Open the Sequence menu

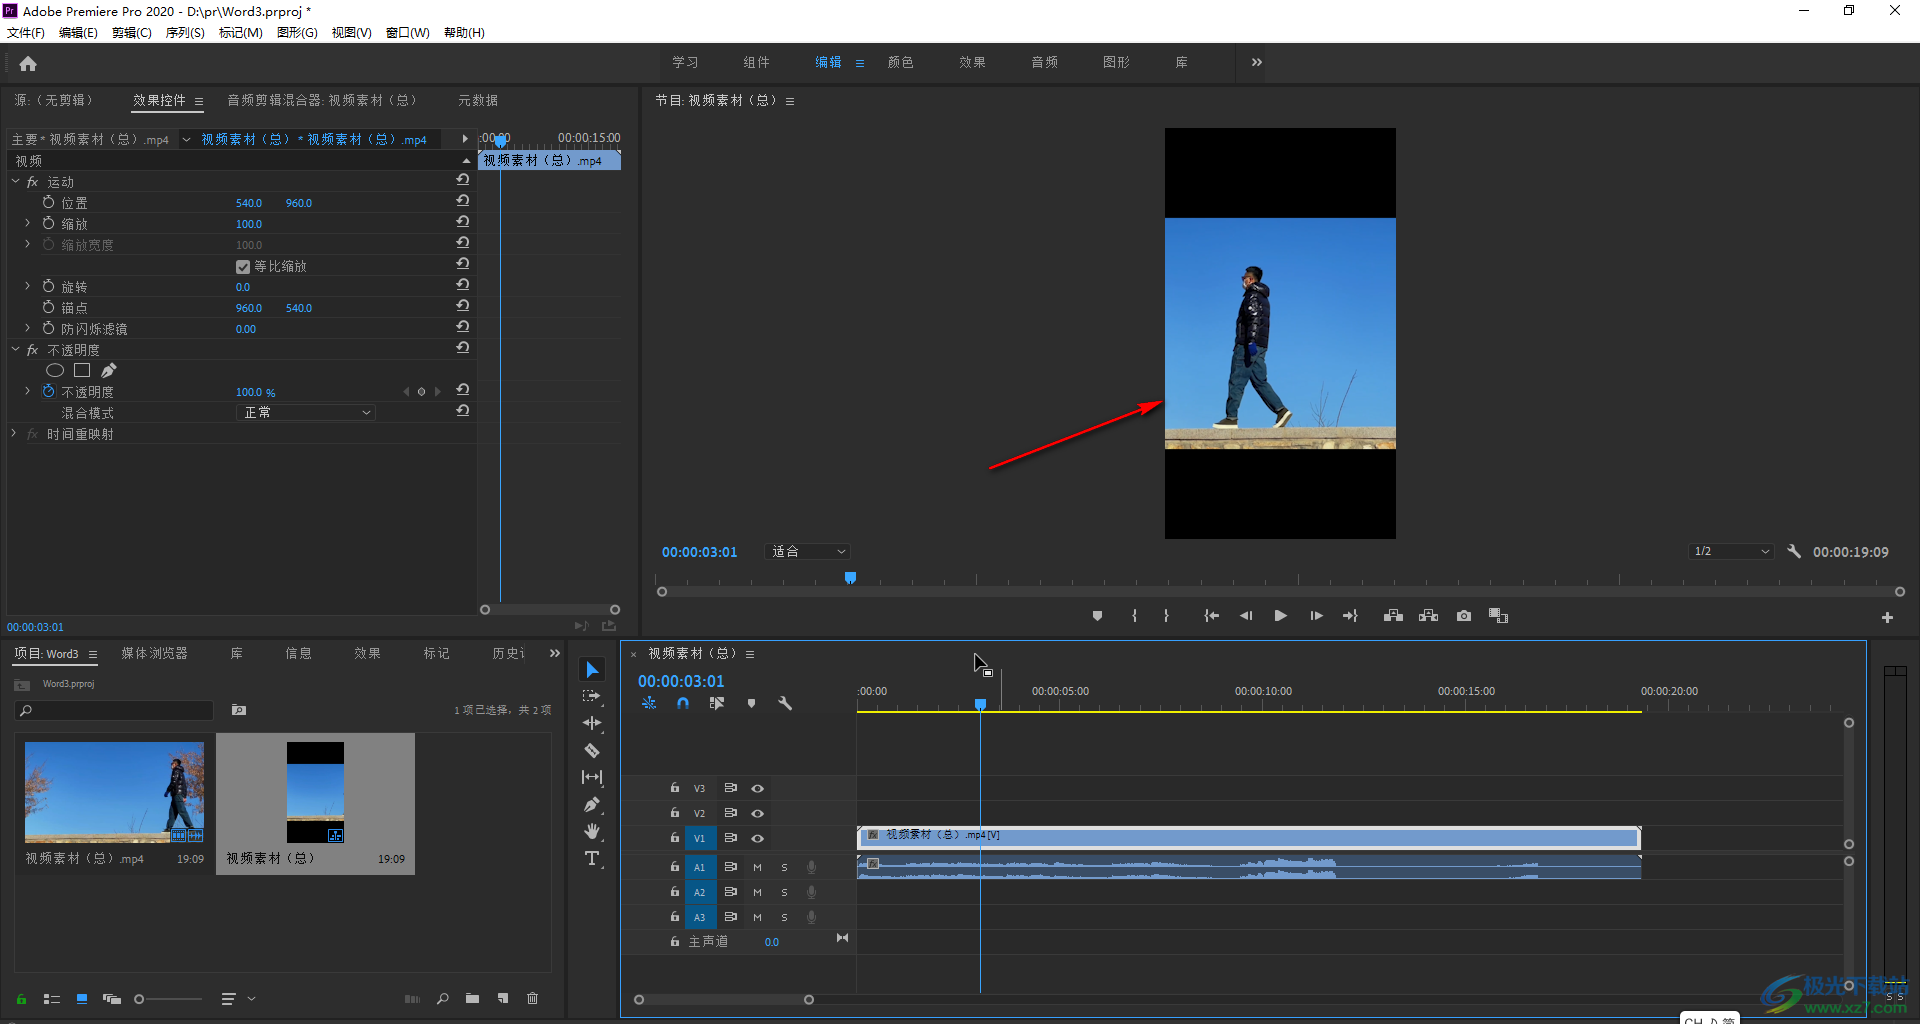tap(184, 33)
